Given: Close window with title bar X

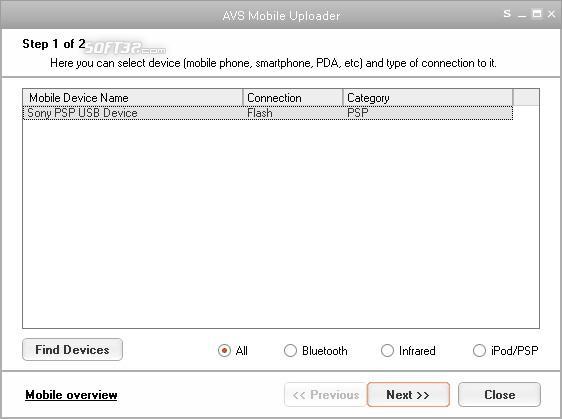Looking at the screenshot, I should (551, 14).
